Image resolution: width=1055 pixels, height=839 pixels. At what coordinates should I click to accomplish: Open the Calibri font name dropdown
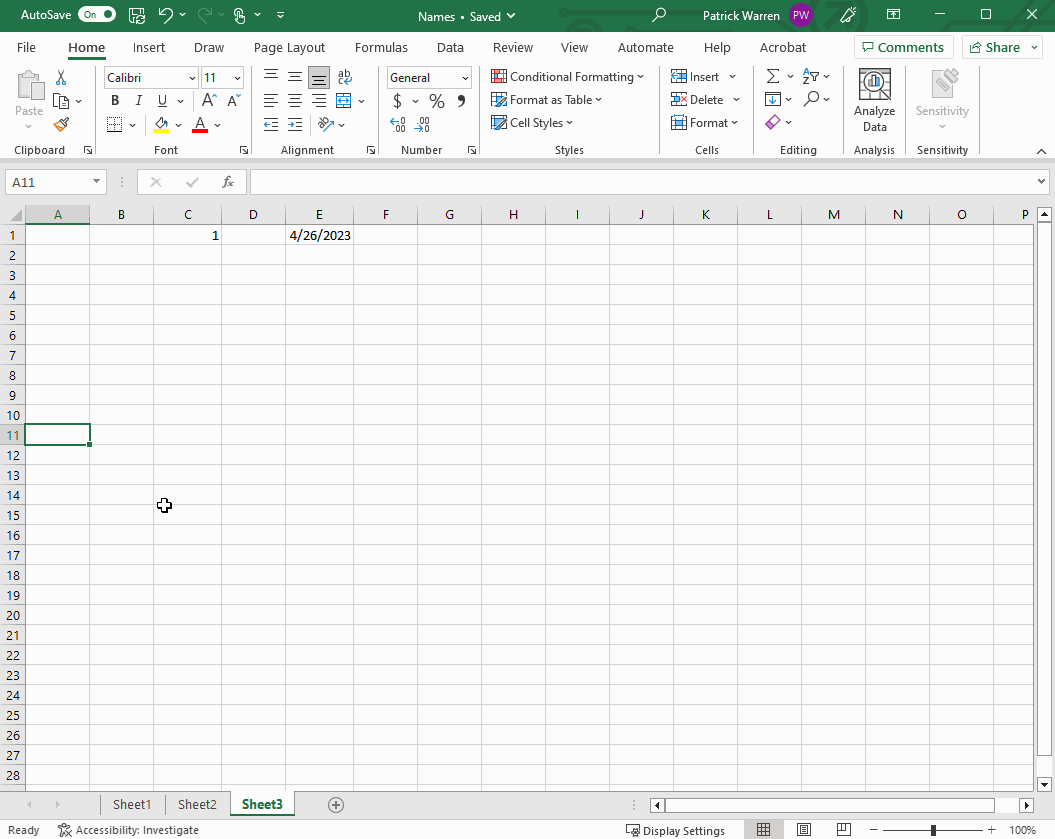pos(192,78)
